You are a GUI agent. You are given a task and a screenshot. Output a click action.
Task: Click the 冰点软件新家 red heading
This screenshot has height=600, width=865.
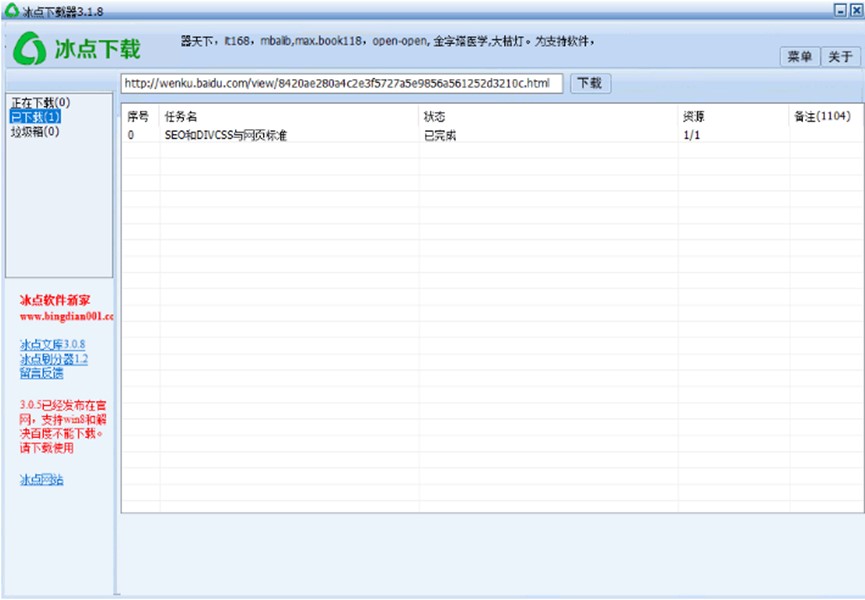click(55, 301)
